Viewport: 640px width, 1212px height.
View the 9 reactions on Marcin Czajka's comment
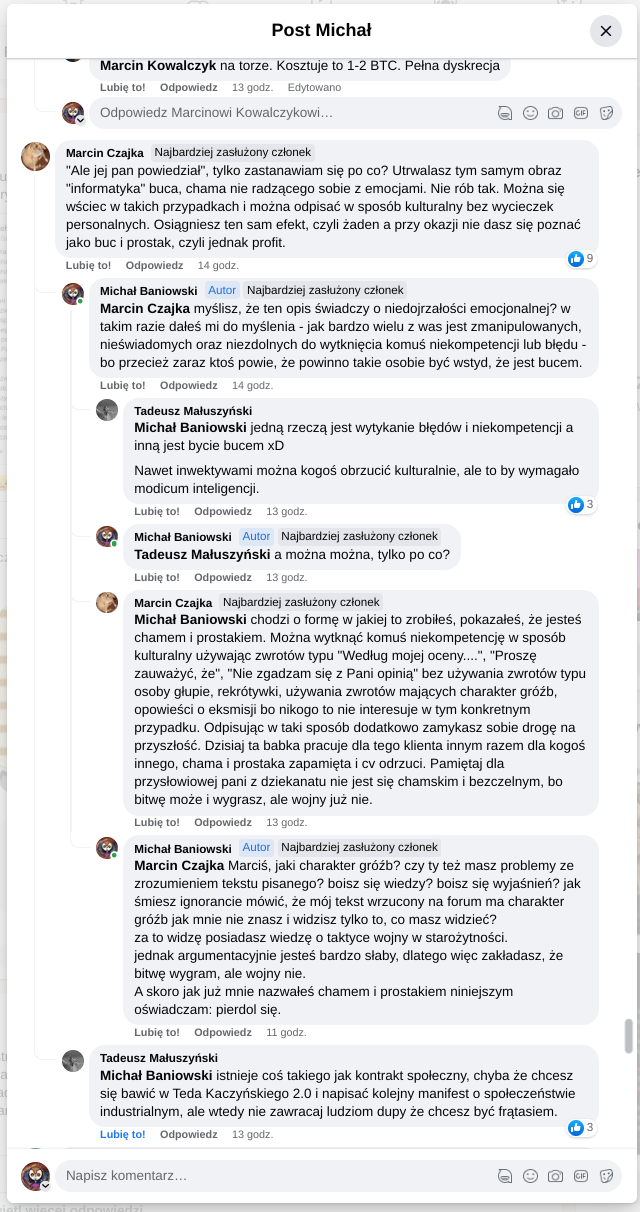tap(581, 259)
